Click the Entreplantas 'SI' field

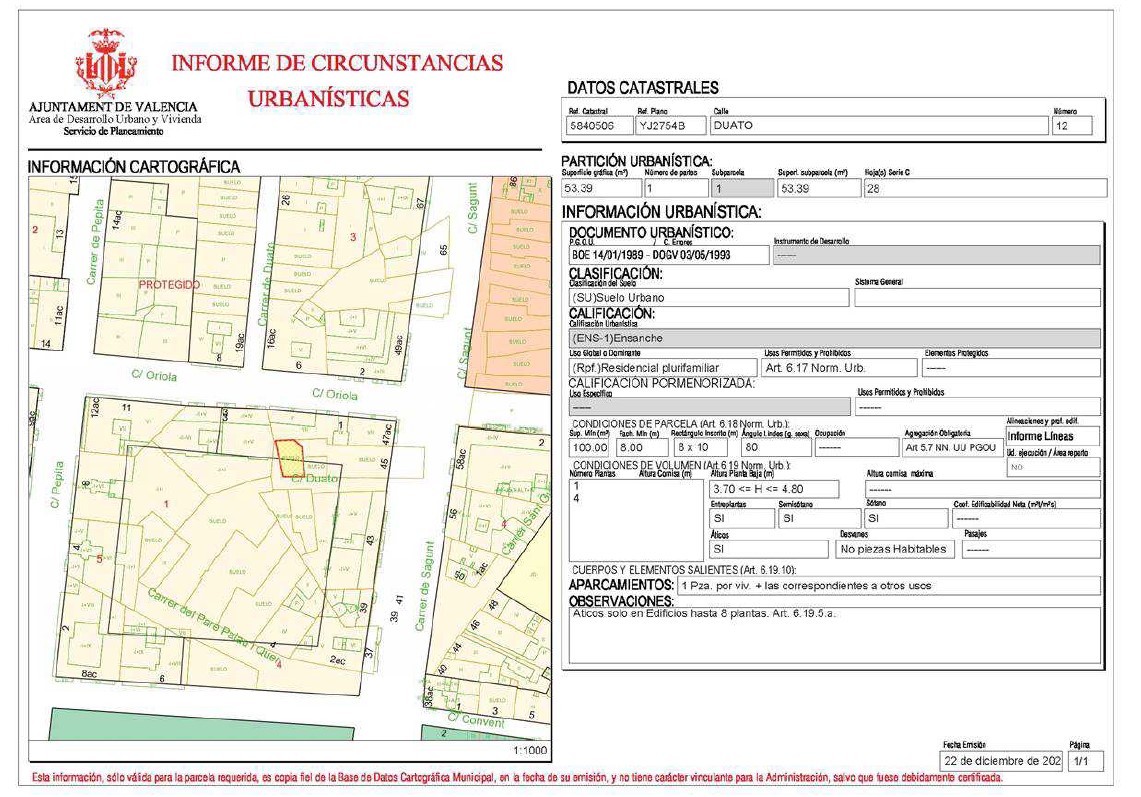[742, 518]
